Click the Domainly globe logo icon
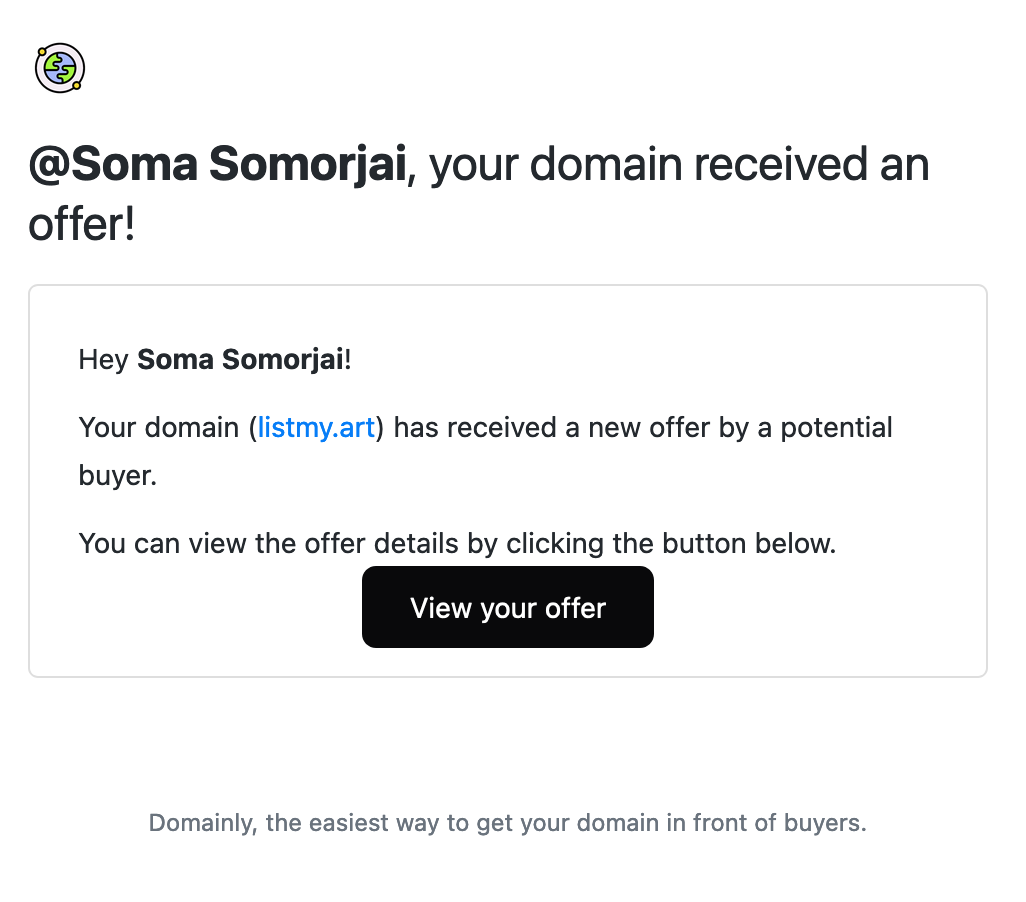1026x902 pixels. (60, 68)
